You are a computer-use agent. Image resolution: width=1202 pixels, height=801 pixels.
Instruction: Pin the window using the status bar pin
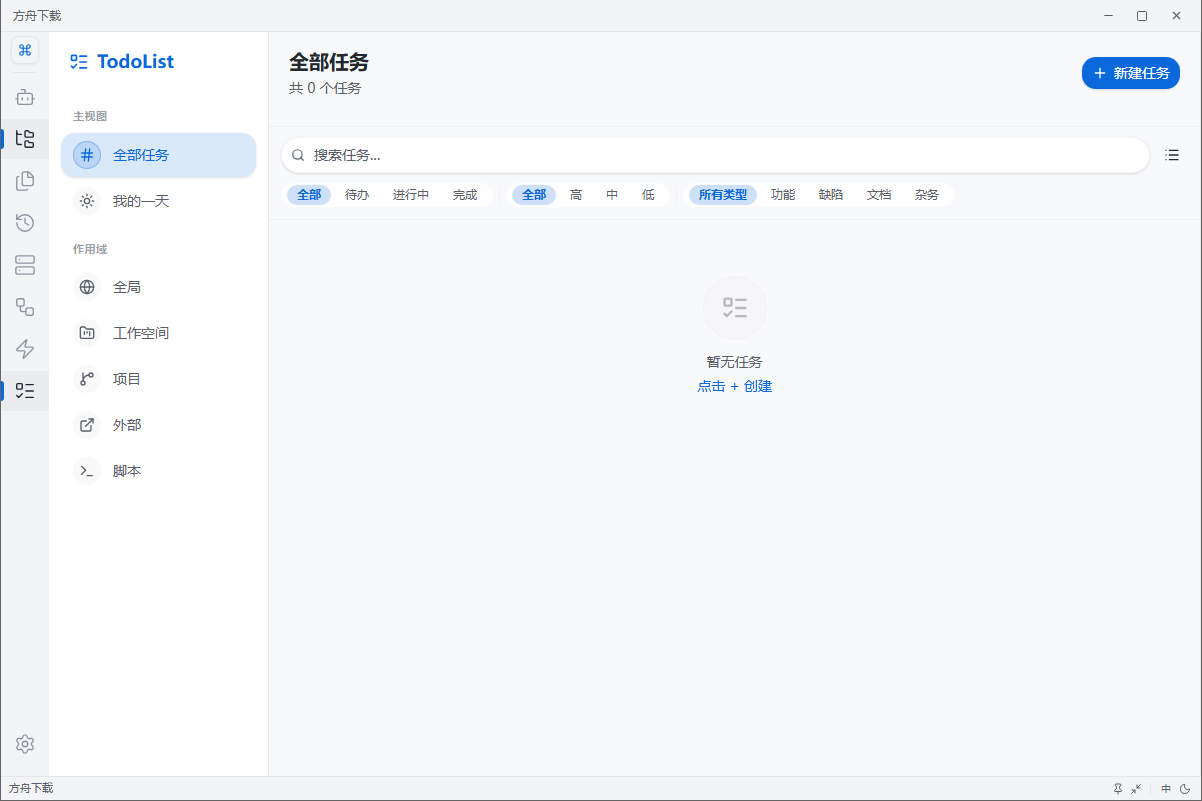click(x=1117, y=788)
